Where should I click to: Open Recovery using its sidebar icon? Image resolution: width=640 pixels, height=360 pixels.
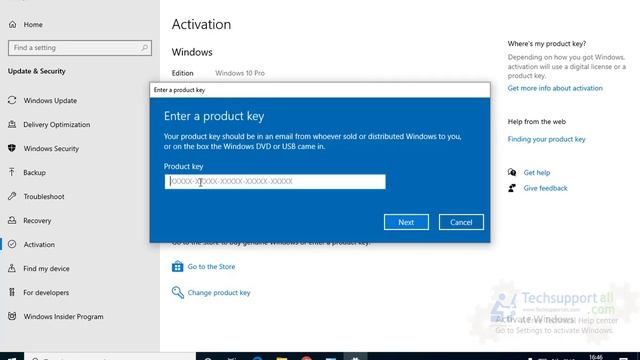pyautogui.click(x=12, y=220)
